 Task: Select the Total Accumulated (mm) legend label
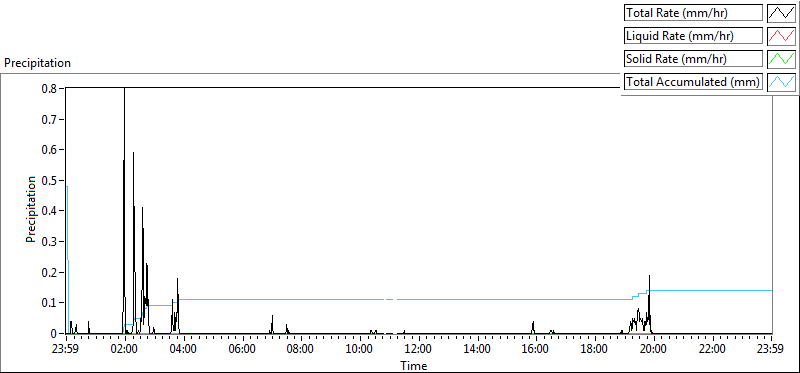pyautogui.click(x=693, y=82)
